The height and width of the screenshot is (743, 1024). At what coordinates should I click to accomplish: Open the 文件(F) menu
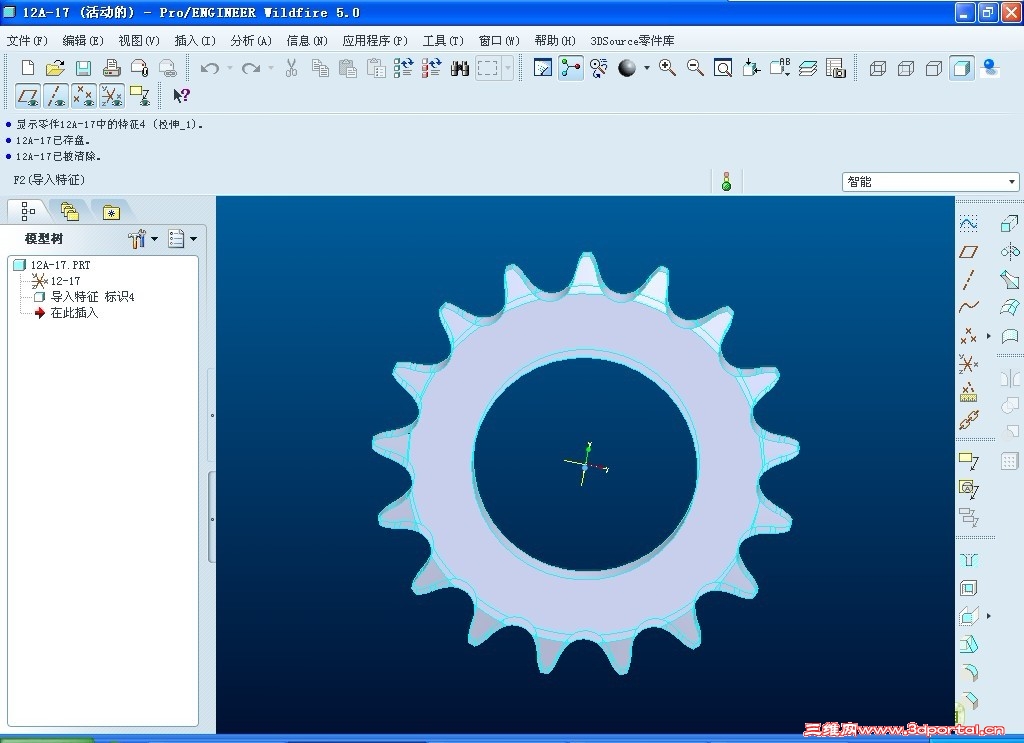click(x=27, y=41)
